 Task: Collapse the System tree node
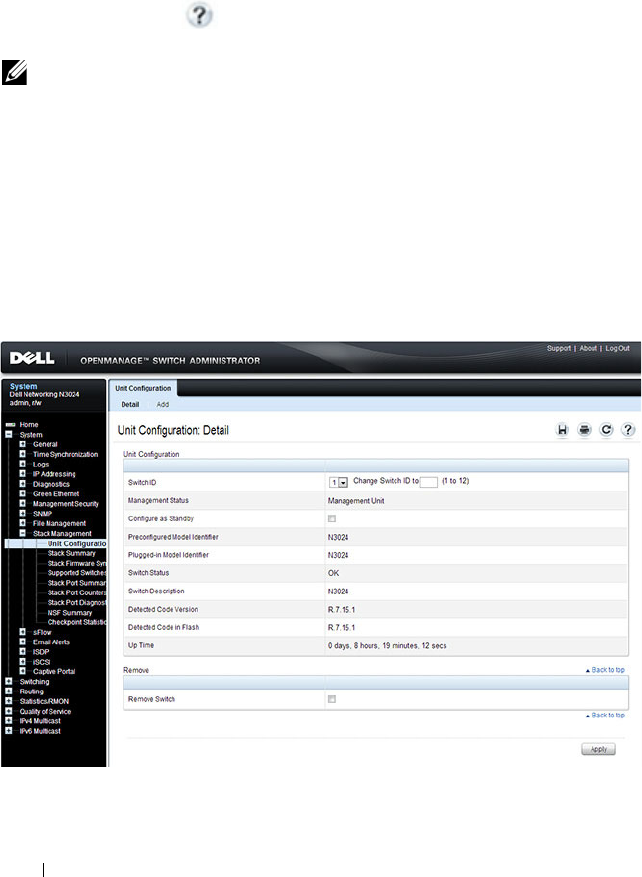pyautogui.click(x=9, y=435)
